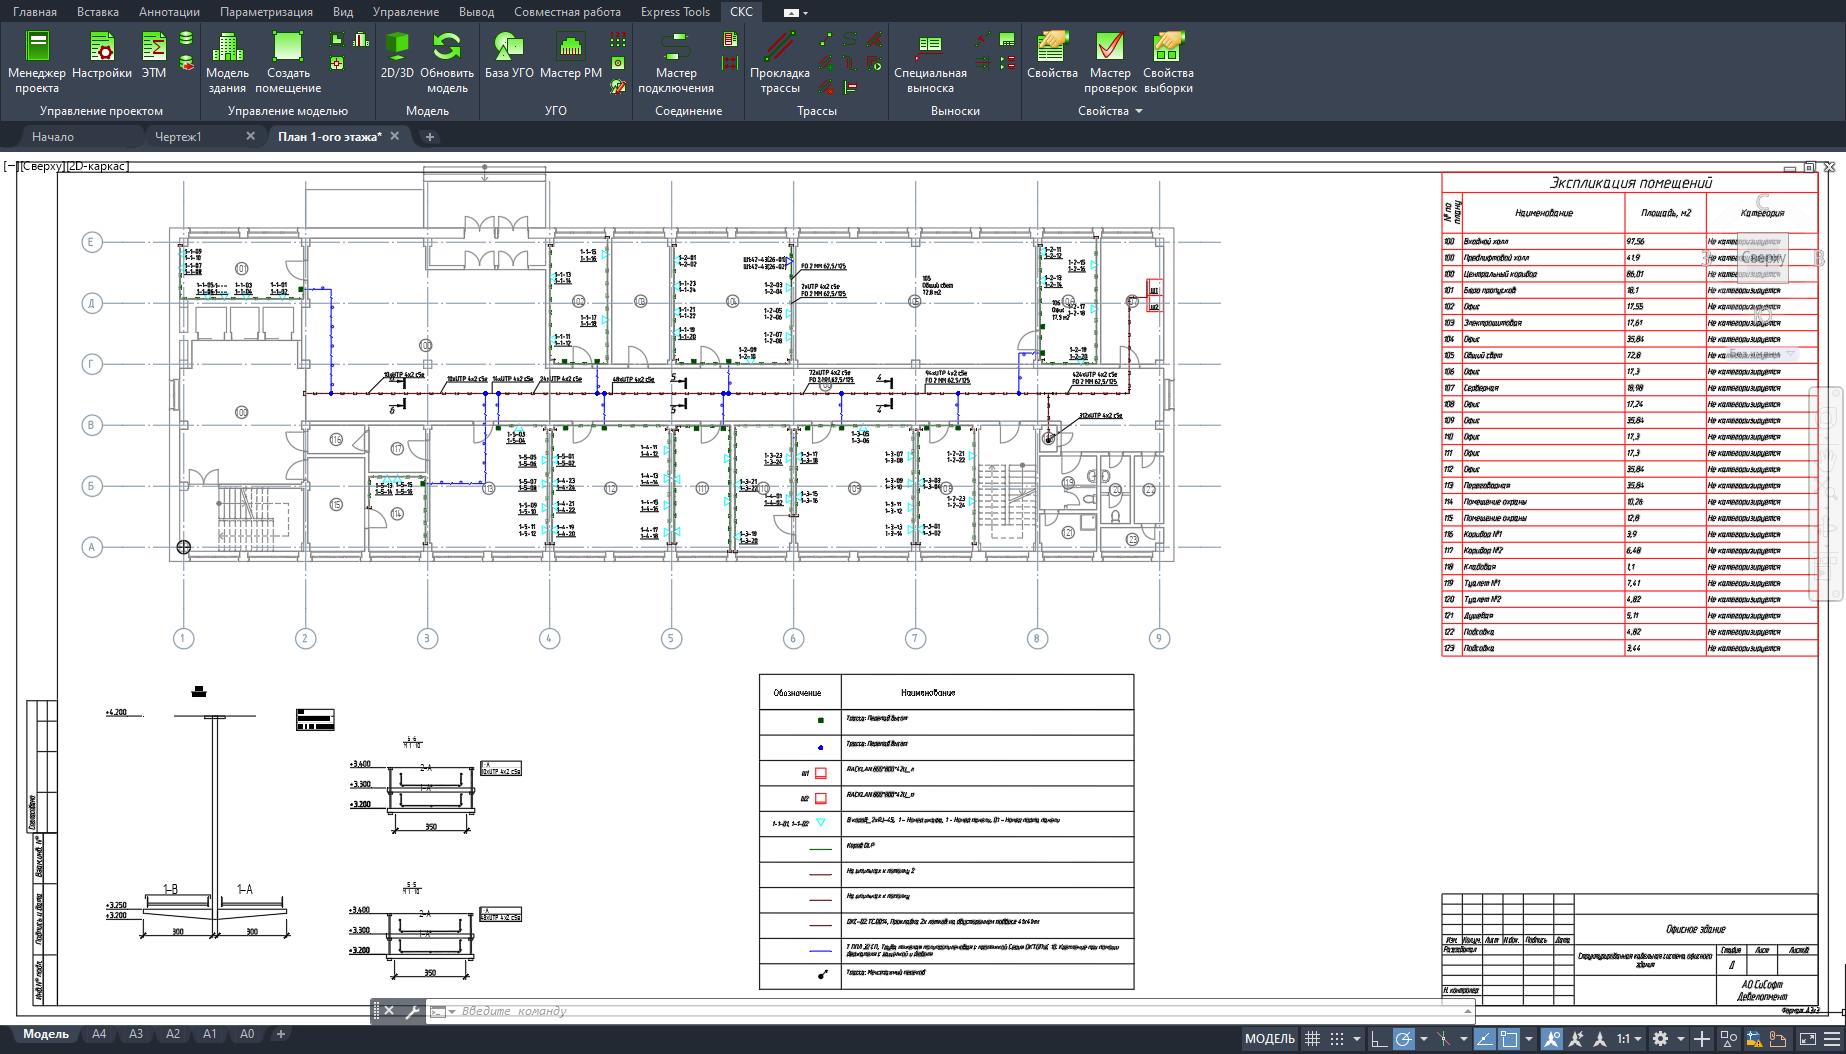
Task: Click Специальная выноска callout tool
Action: (930, 62)
